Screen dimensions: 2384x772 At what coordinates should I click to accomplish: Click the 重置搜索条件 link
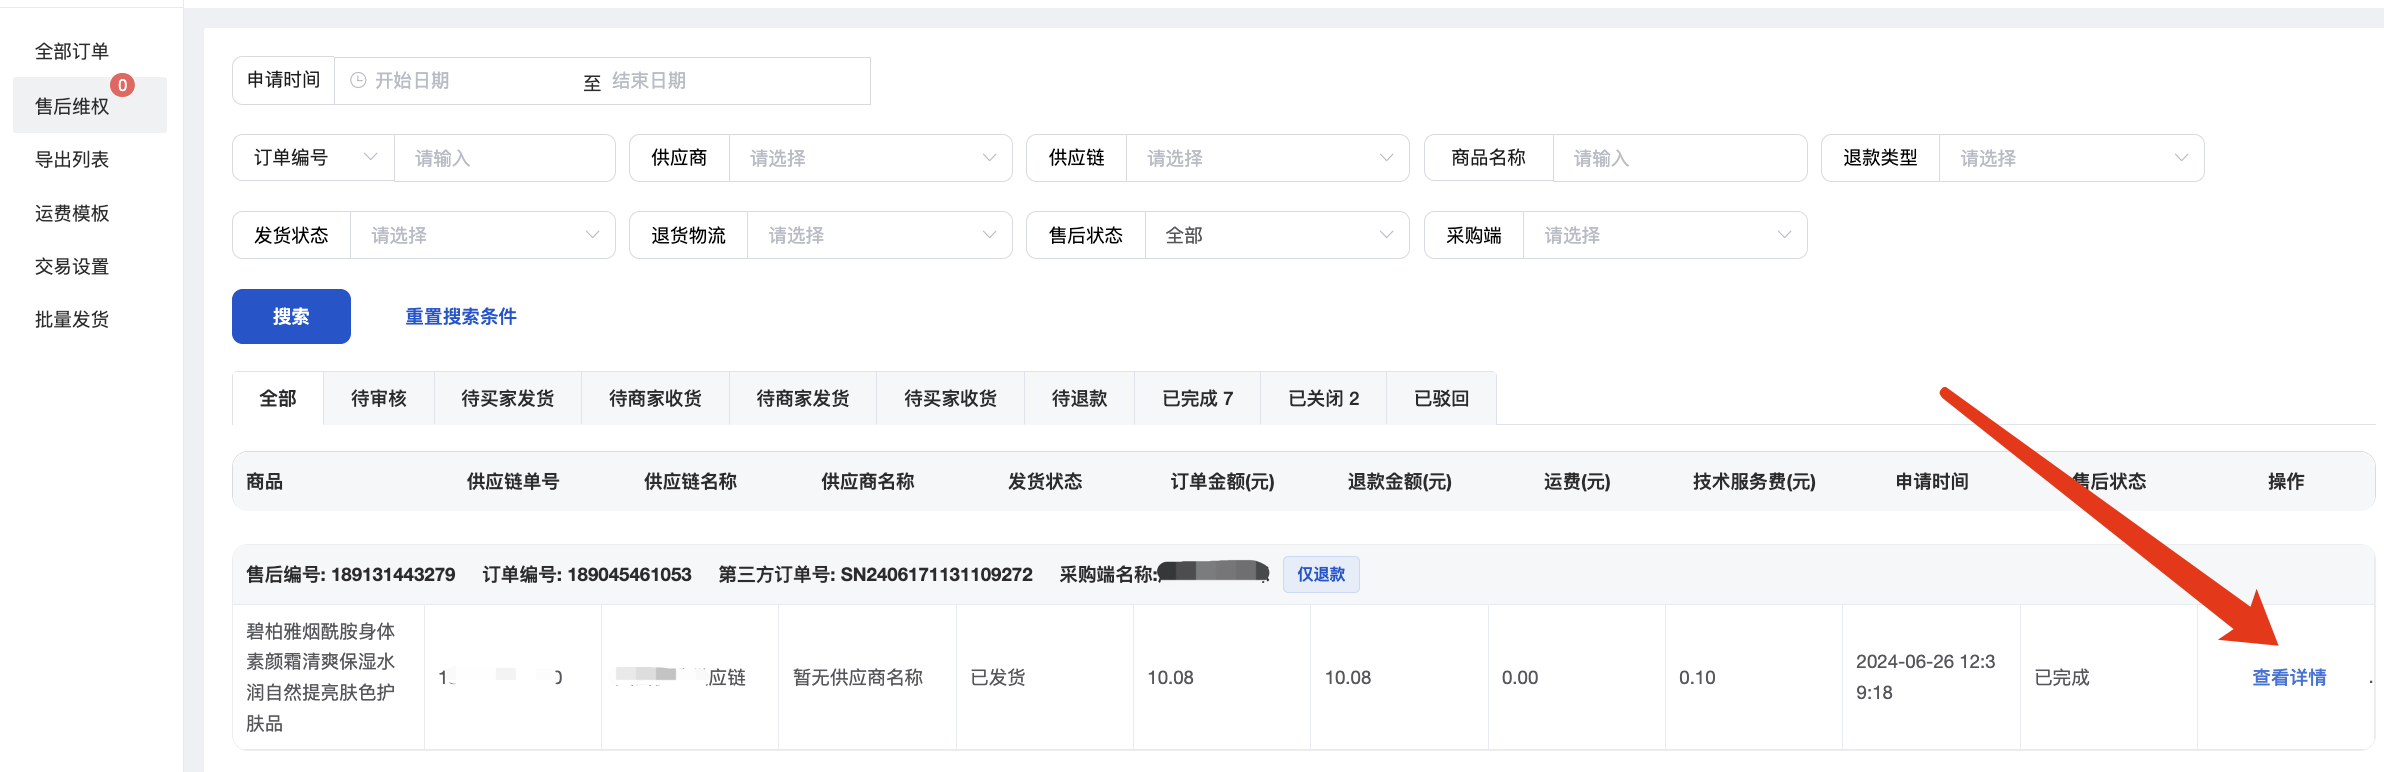(461, 317)
